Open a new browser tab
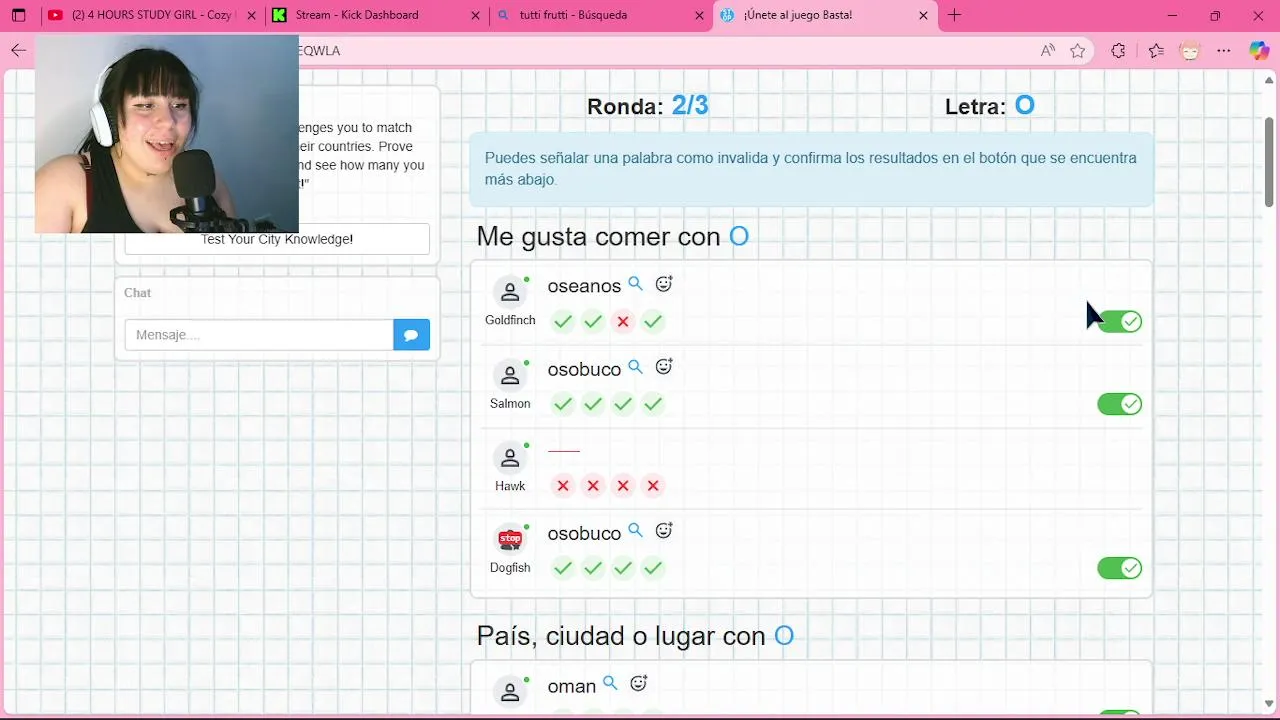The width and height of the screenshot is (1280, 720). [x=954, y=15]
